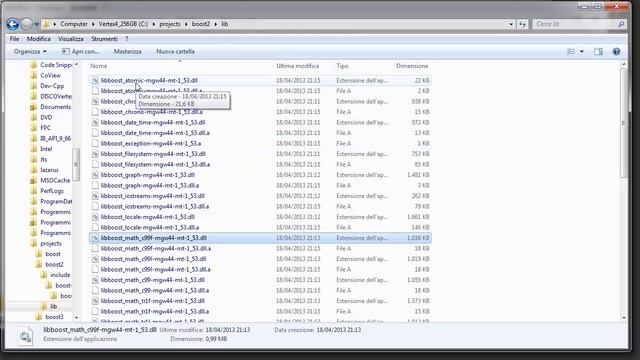The width and height of the screenshot is (640, 360).
Task: Click icon of libboost_math_c99l-mgw44-mt-1_53.dll
Action: pyautogui.click(x=95, y=259)
